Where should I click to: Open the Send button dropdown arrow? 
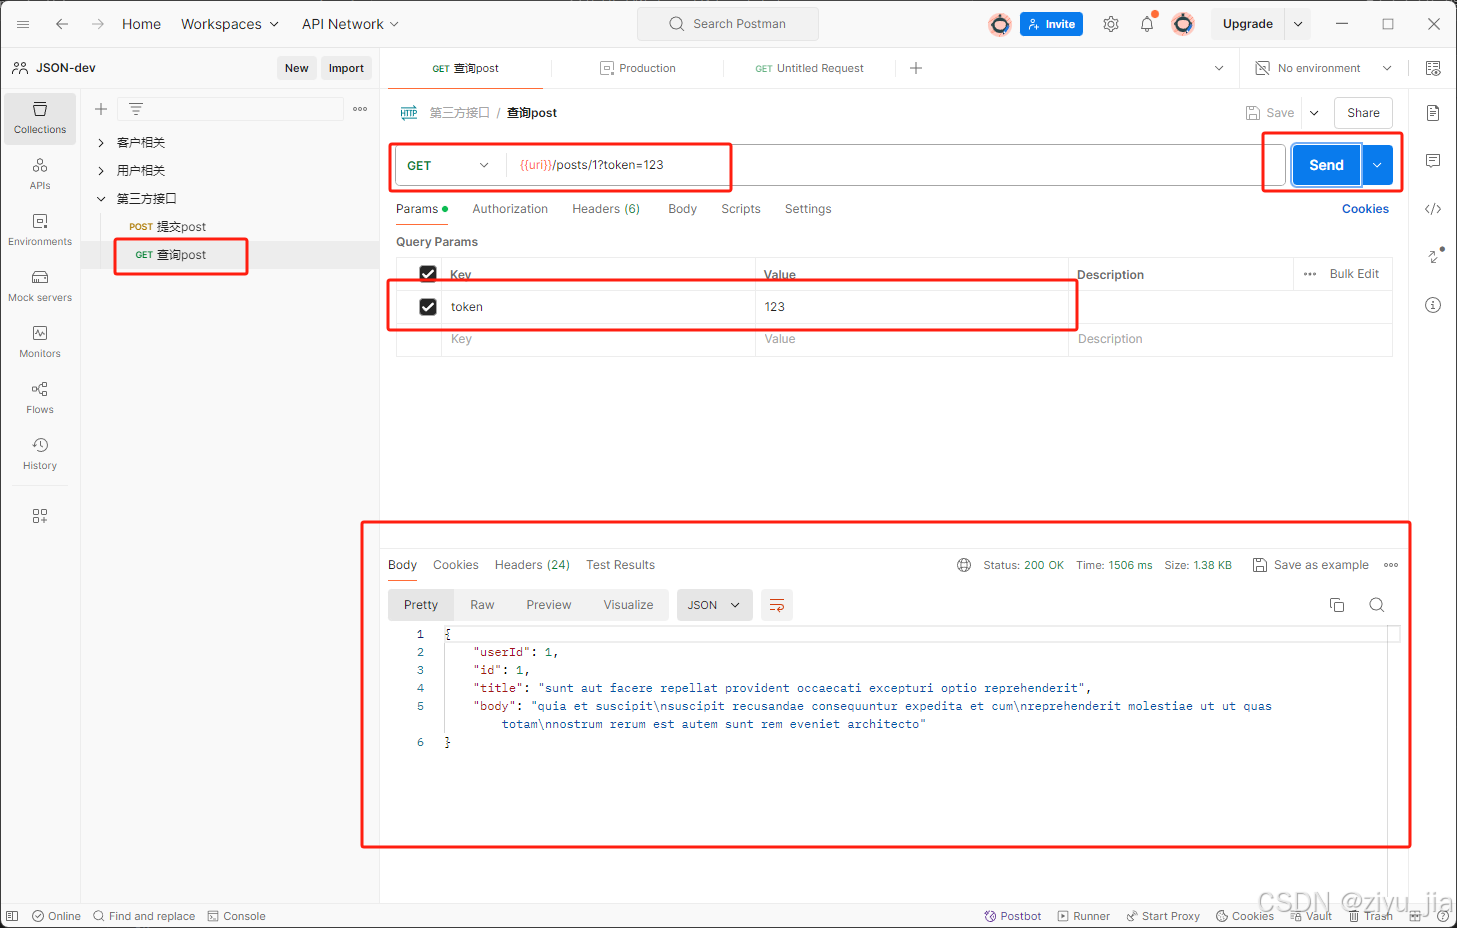[x=1377, y=165]
